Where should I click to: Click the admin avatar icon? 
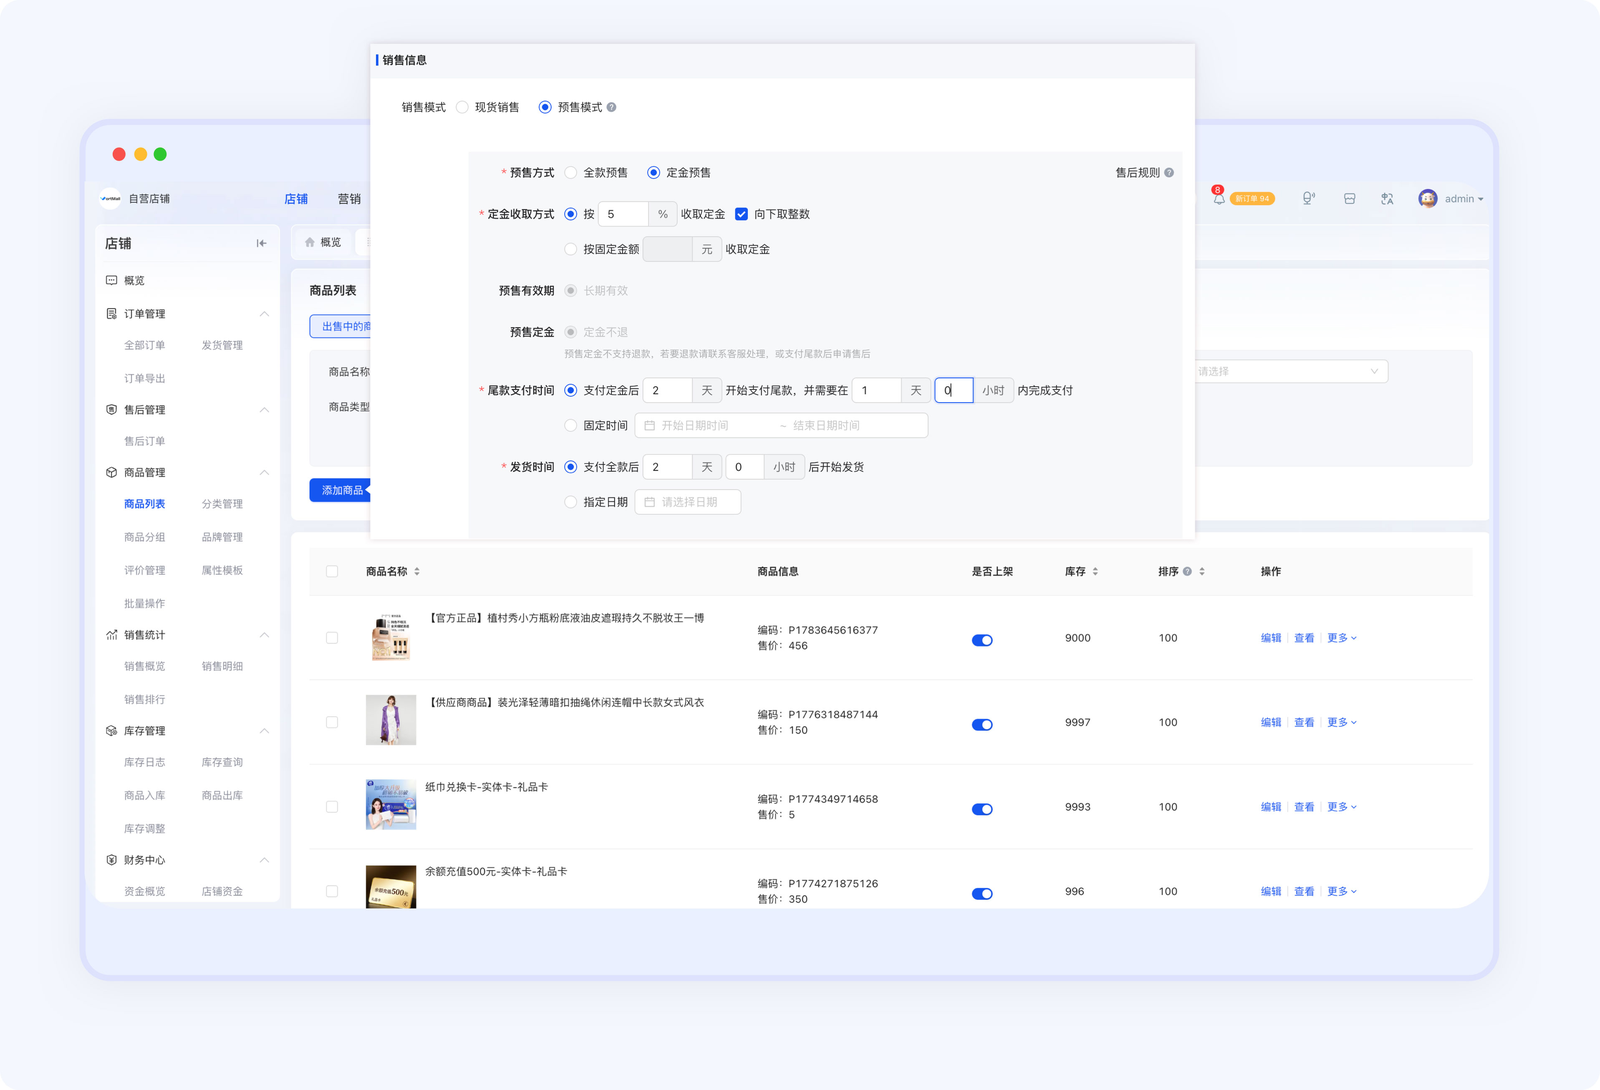[1427, 198]
